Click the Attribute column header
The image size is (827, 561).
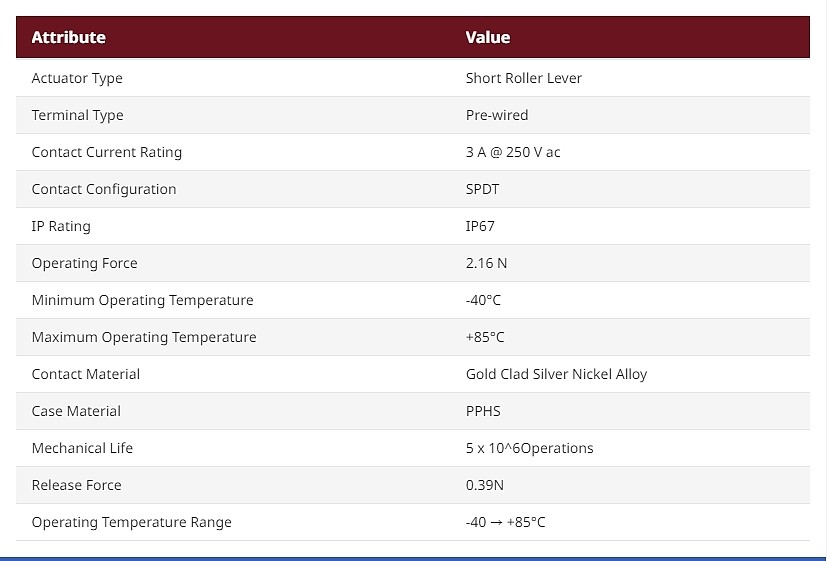pyautogui.click(x=69, y=37)
